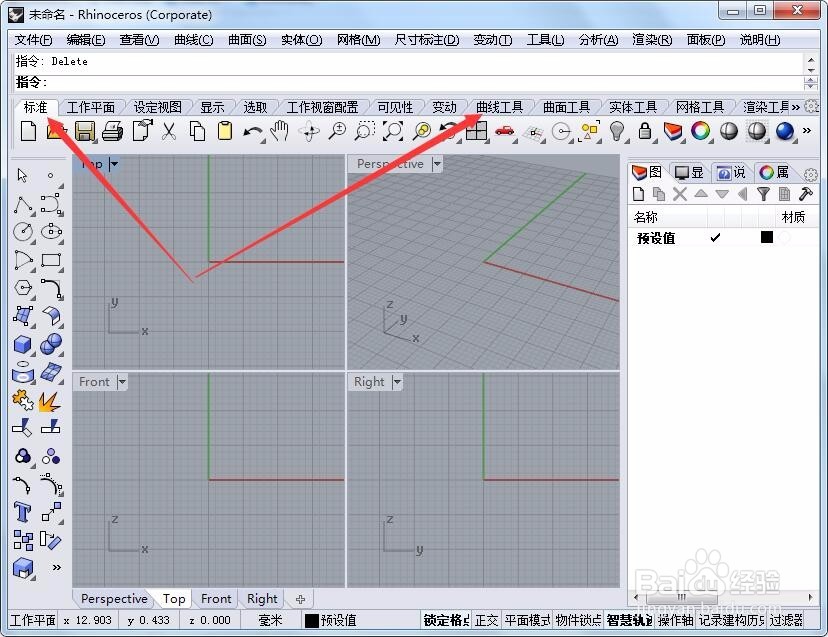Click the black color swatch of 预设值 layer

[x=767, y=237]
